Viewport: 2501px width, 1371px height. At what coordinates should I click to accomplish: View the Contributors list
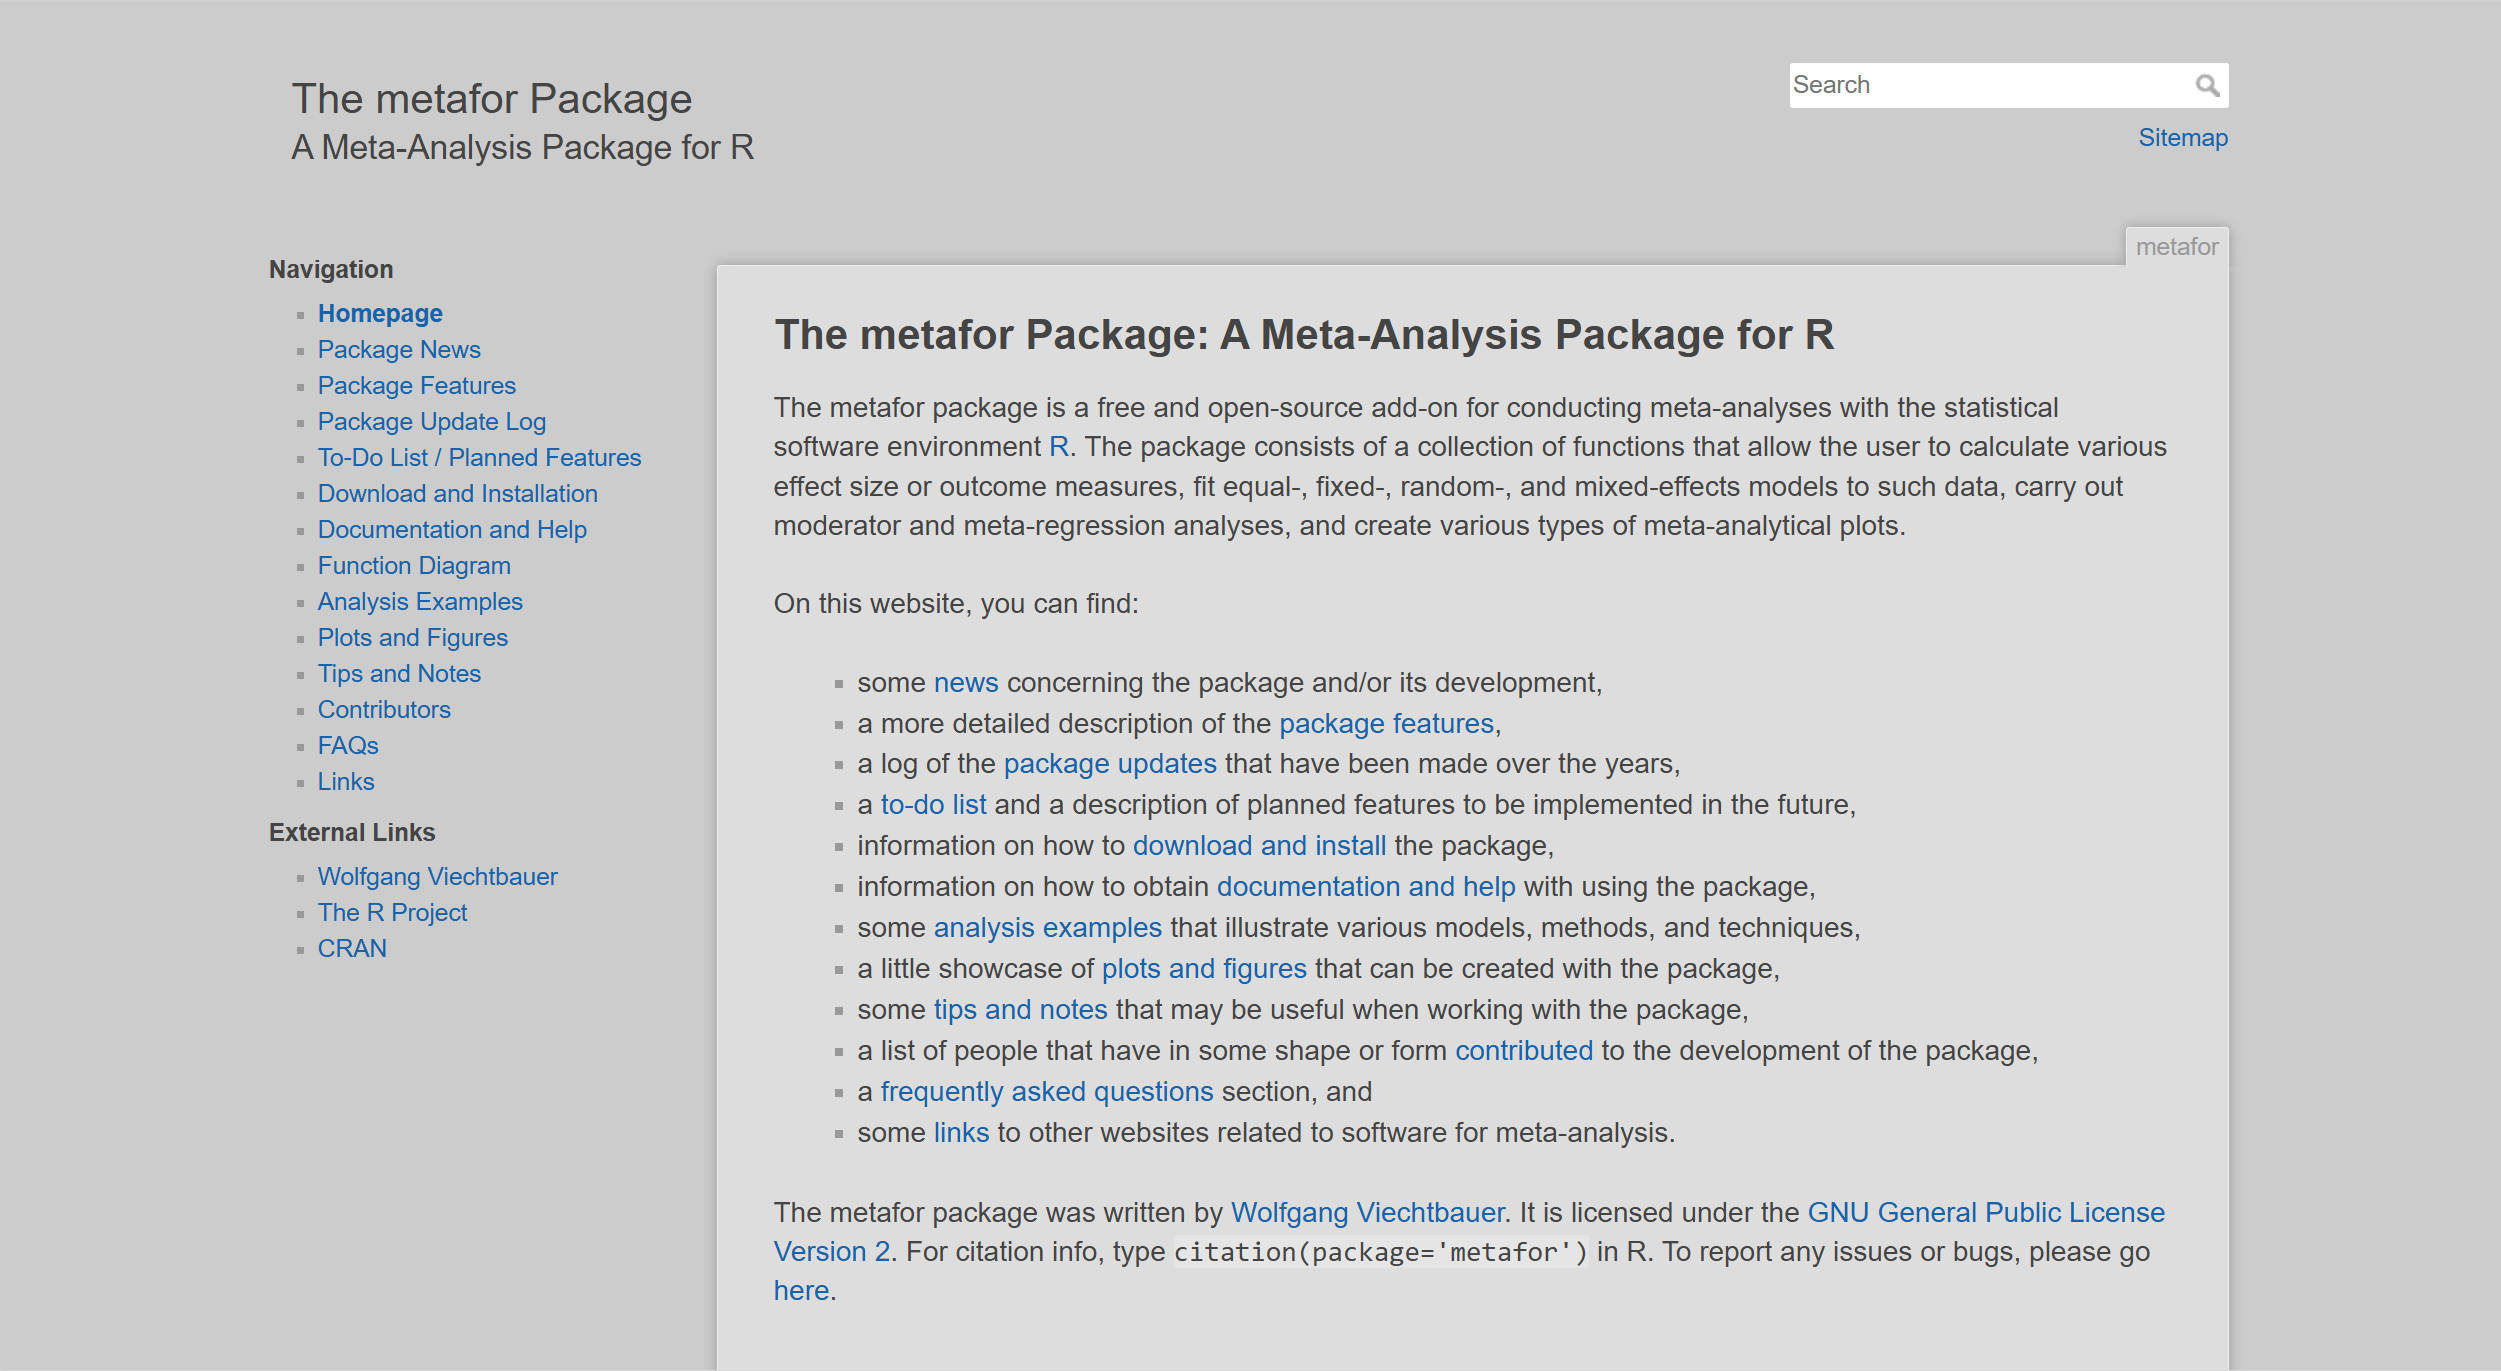point(384,709)
